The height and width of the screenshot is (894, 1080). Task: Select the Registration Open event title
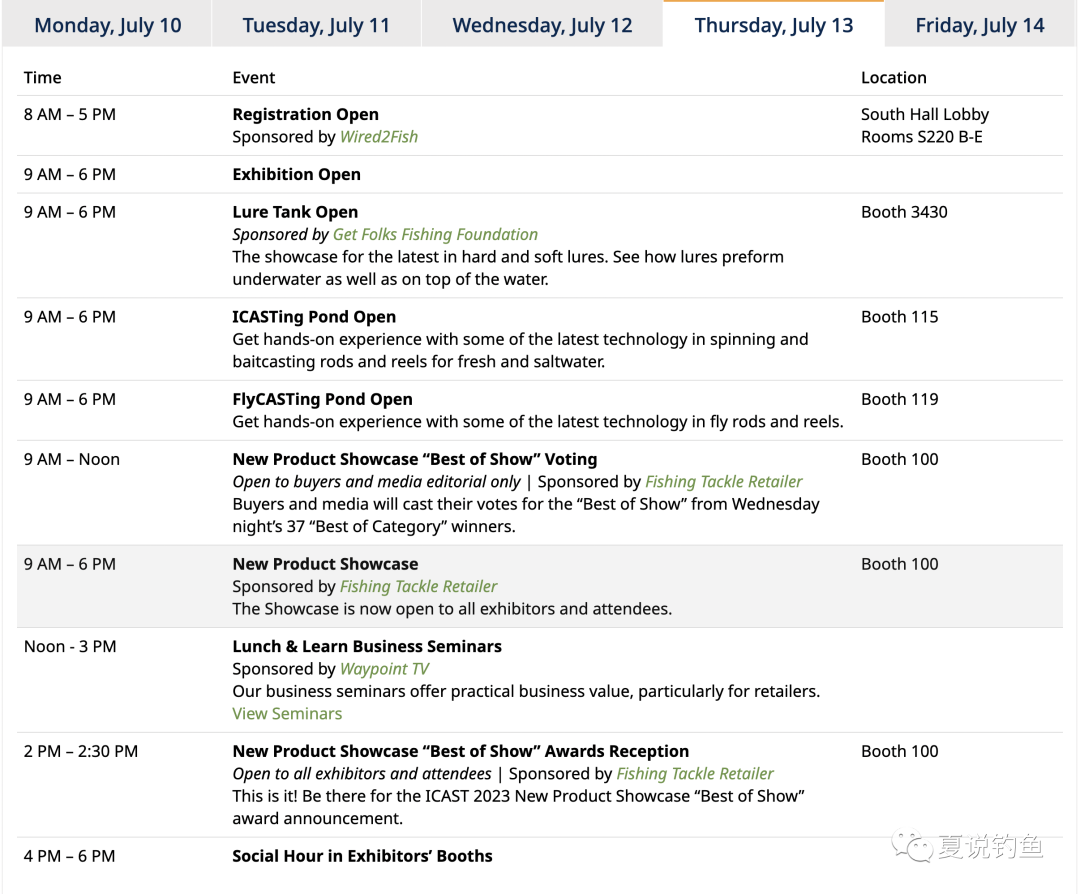305,115
